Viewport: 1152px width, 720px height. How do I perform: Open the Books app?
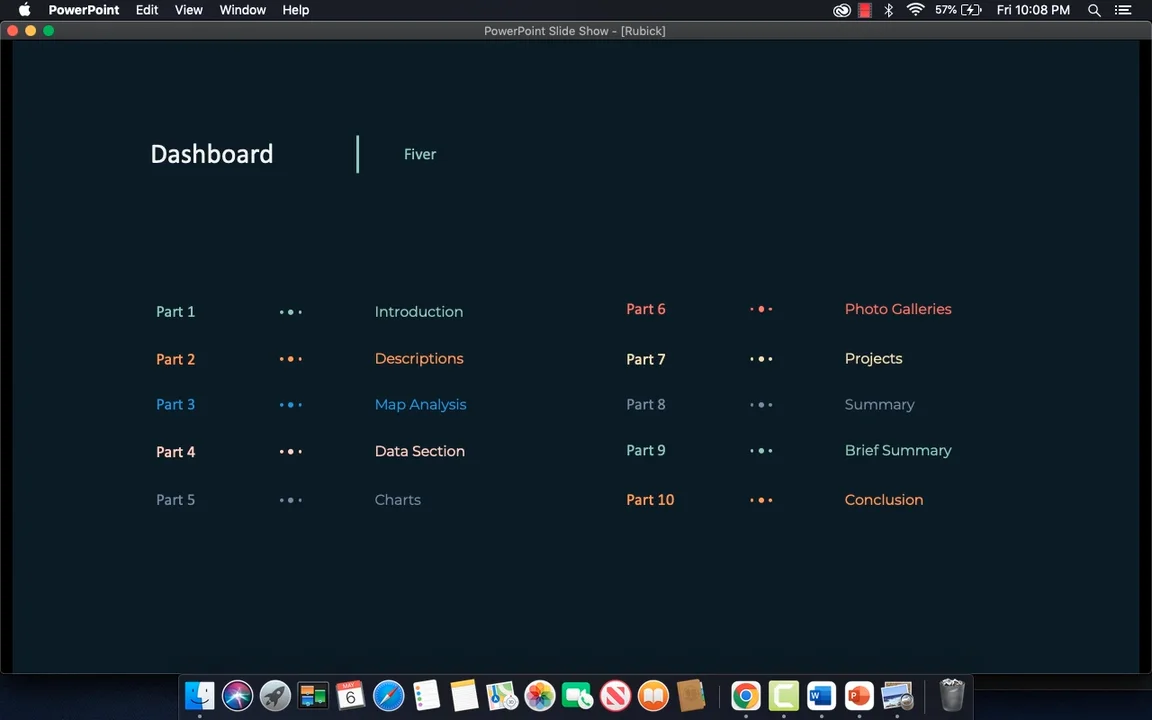coord(653,695)
